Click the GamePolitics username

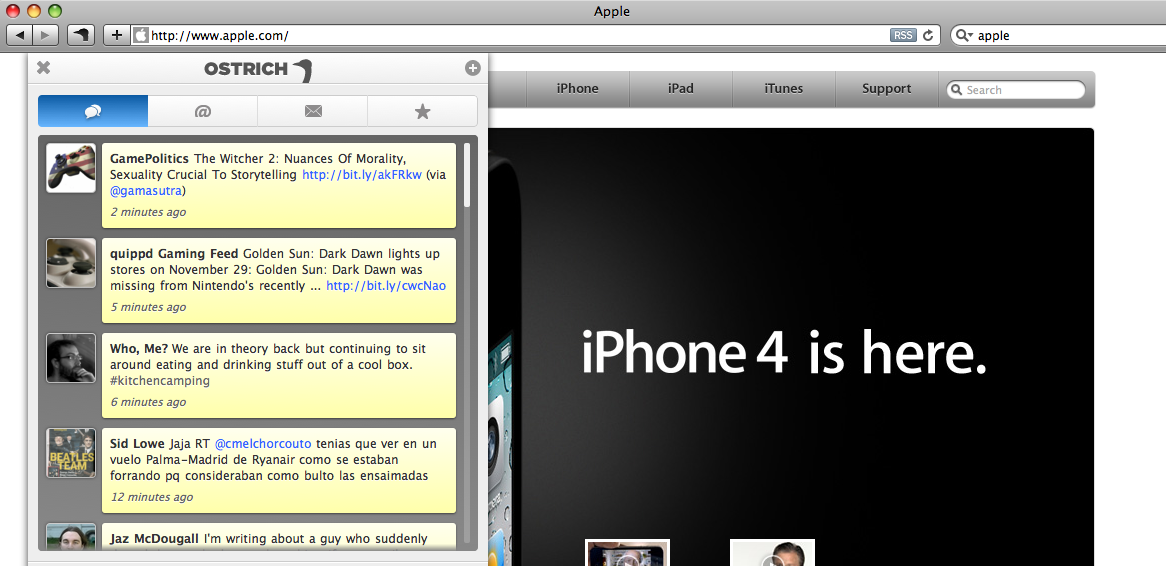coord(149,158)
